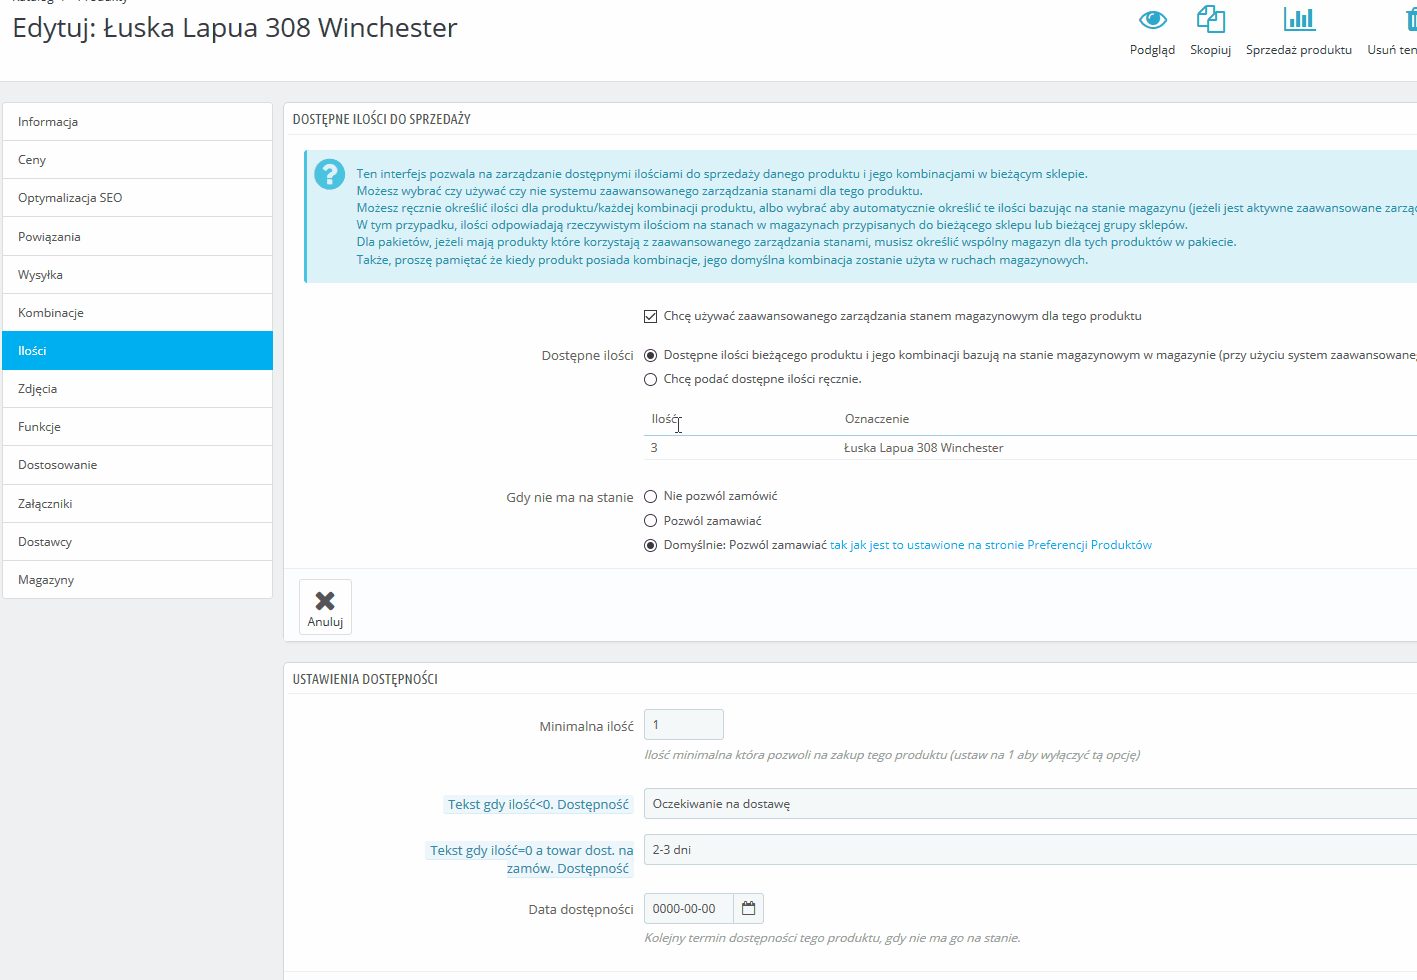This screenshot has width=1417, height=980.
Task: Click the Ilość column header
Action: pos(665,419)
